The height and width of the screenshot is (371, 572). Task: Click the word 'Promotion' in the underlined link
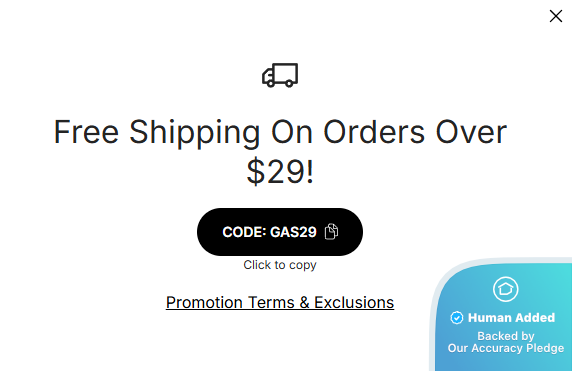coord(204,302)
